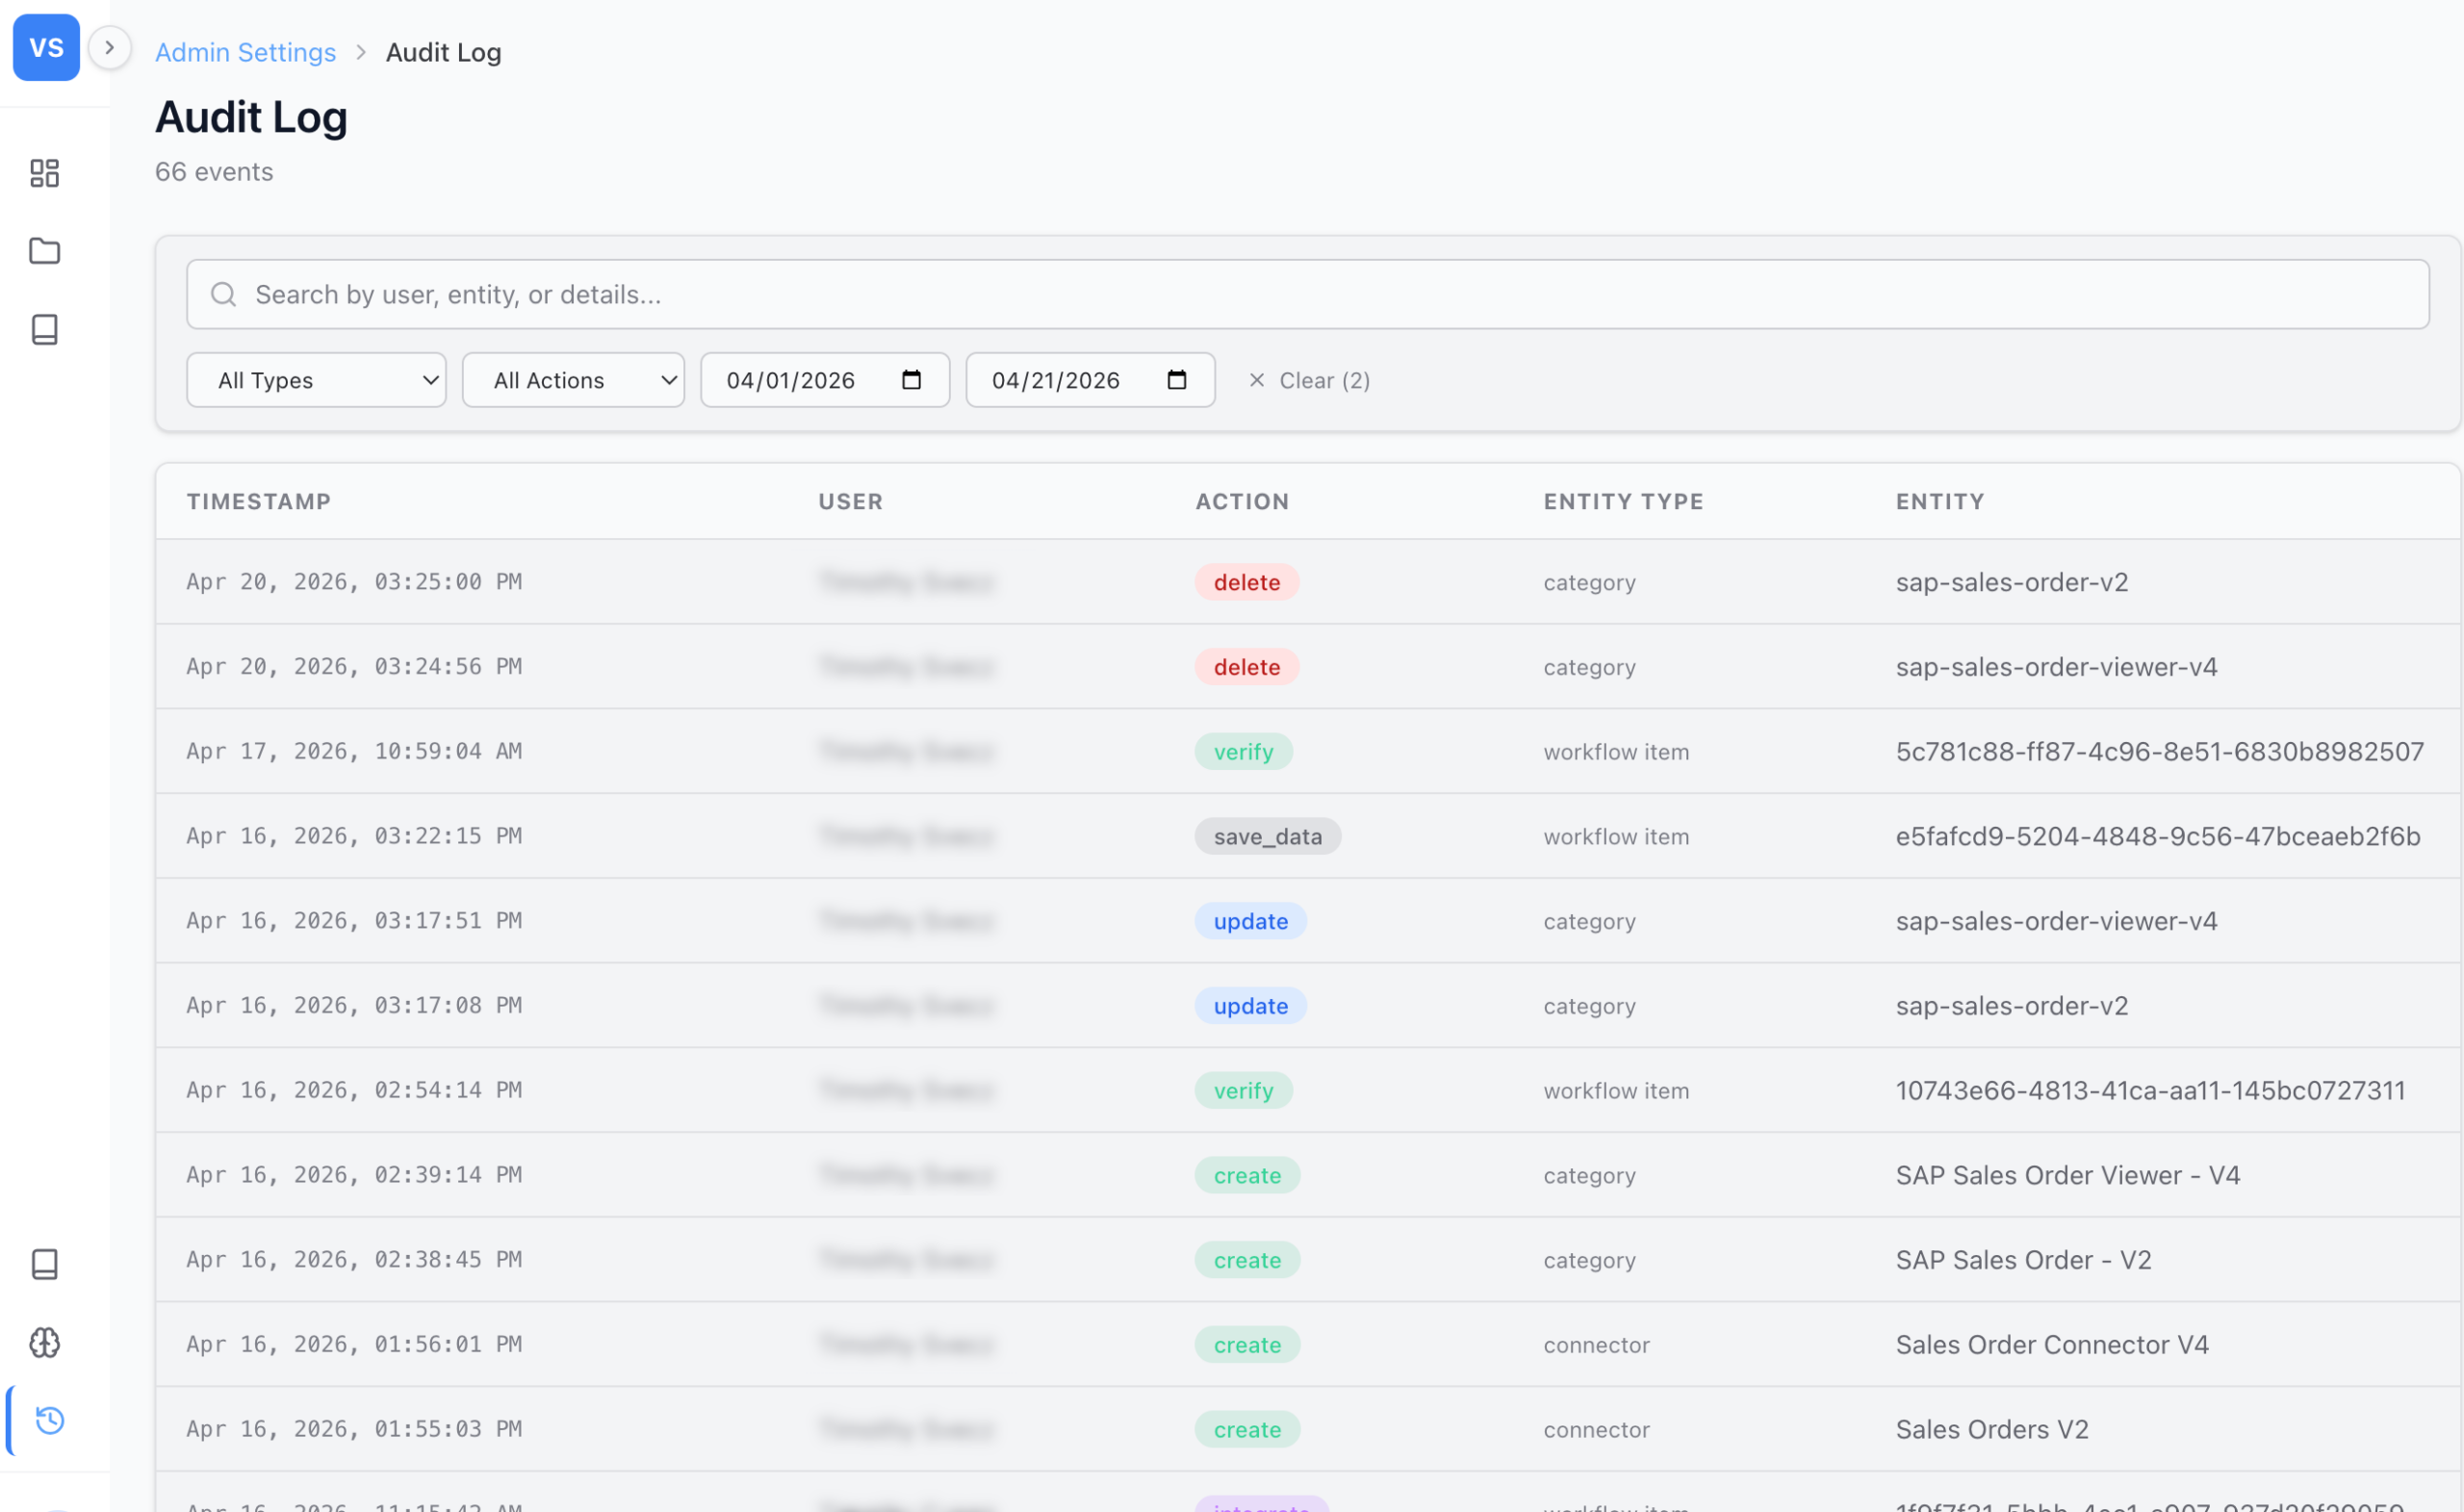Viewport: 2464px width, 1512px height.
Task: Click entity Sales Orders V2
Action: pyautogui.click(x=1992, y=1429)
